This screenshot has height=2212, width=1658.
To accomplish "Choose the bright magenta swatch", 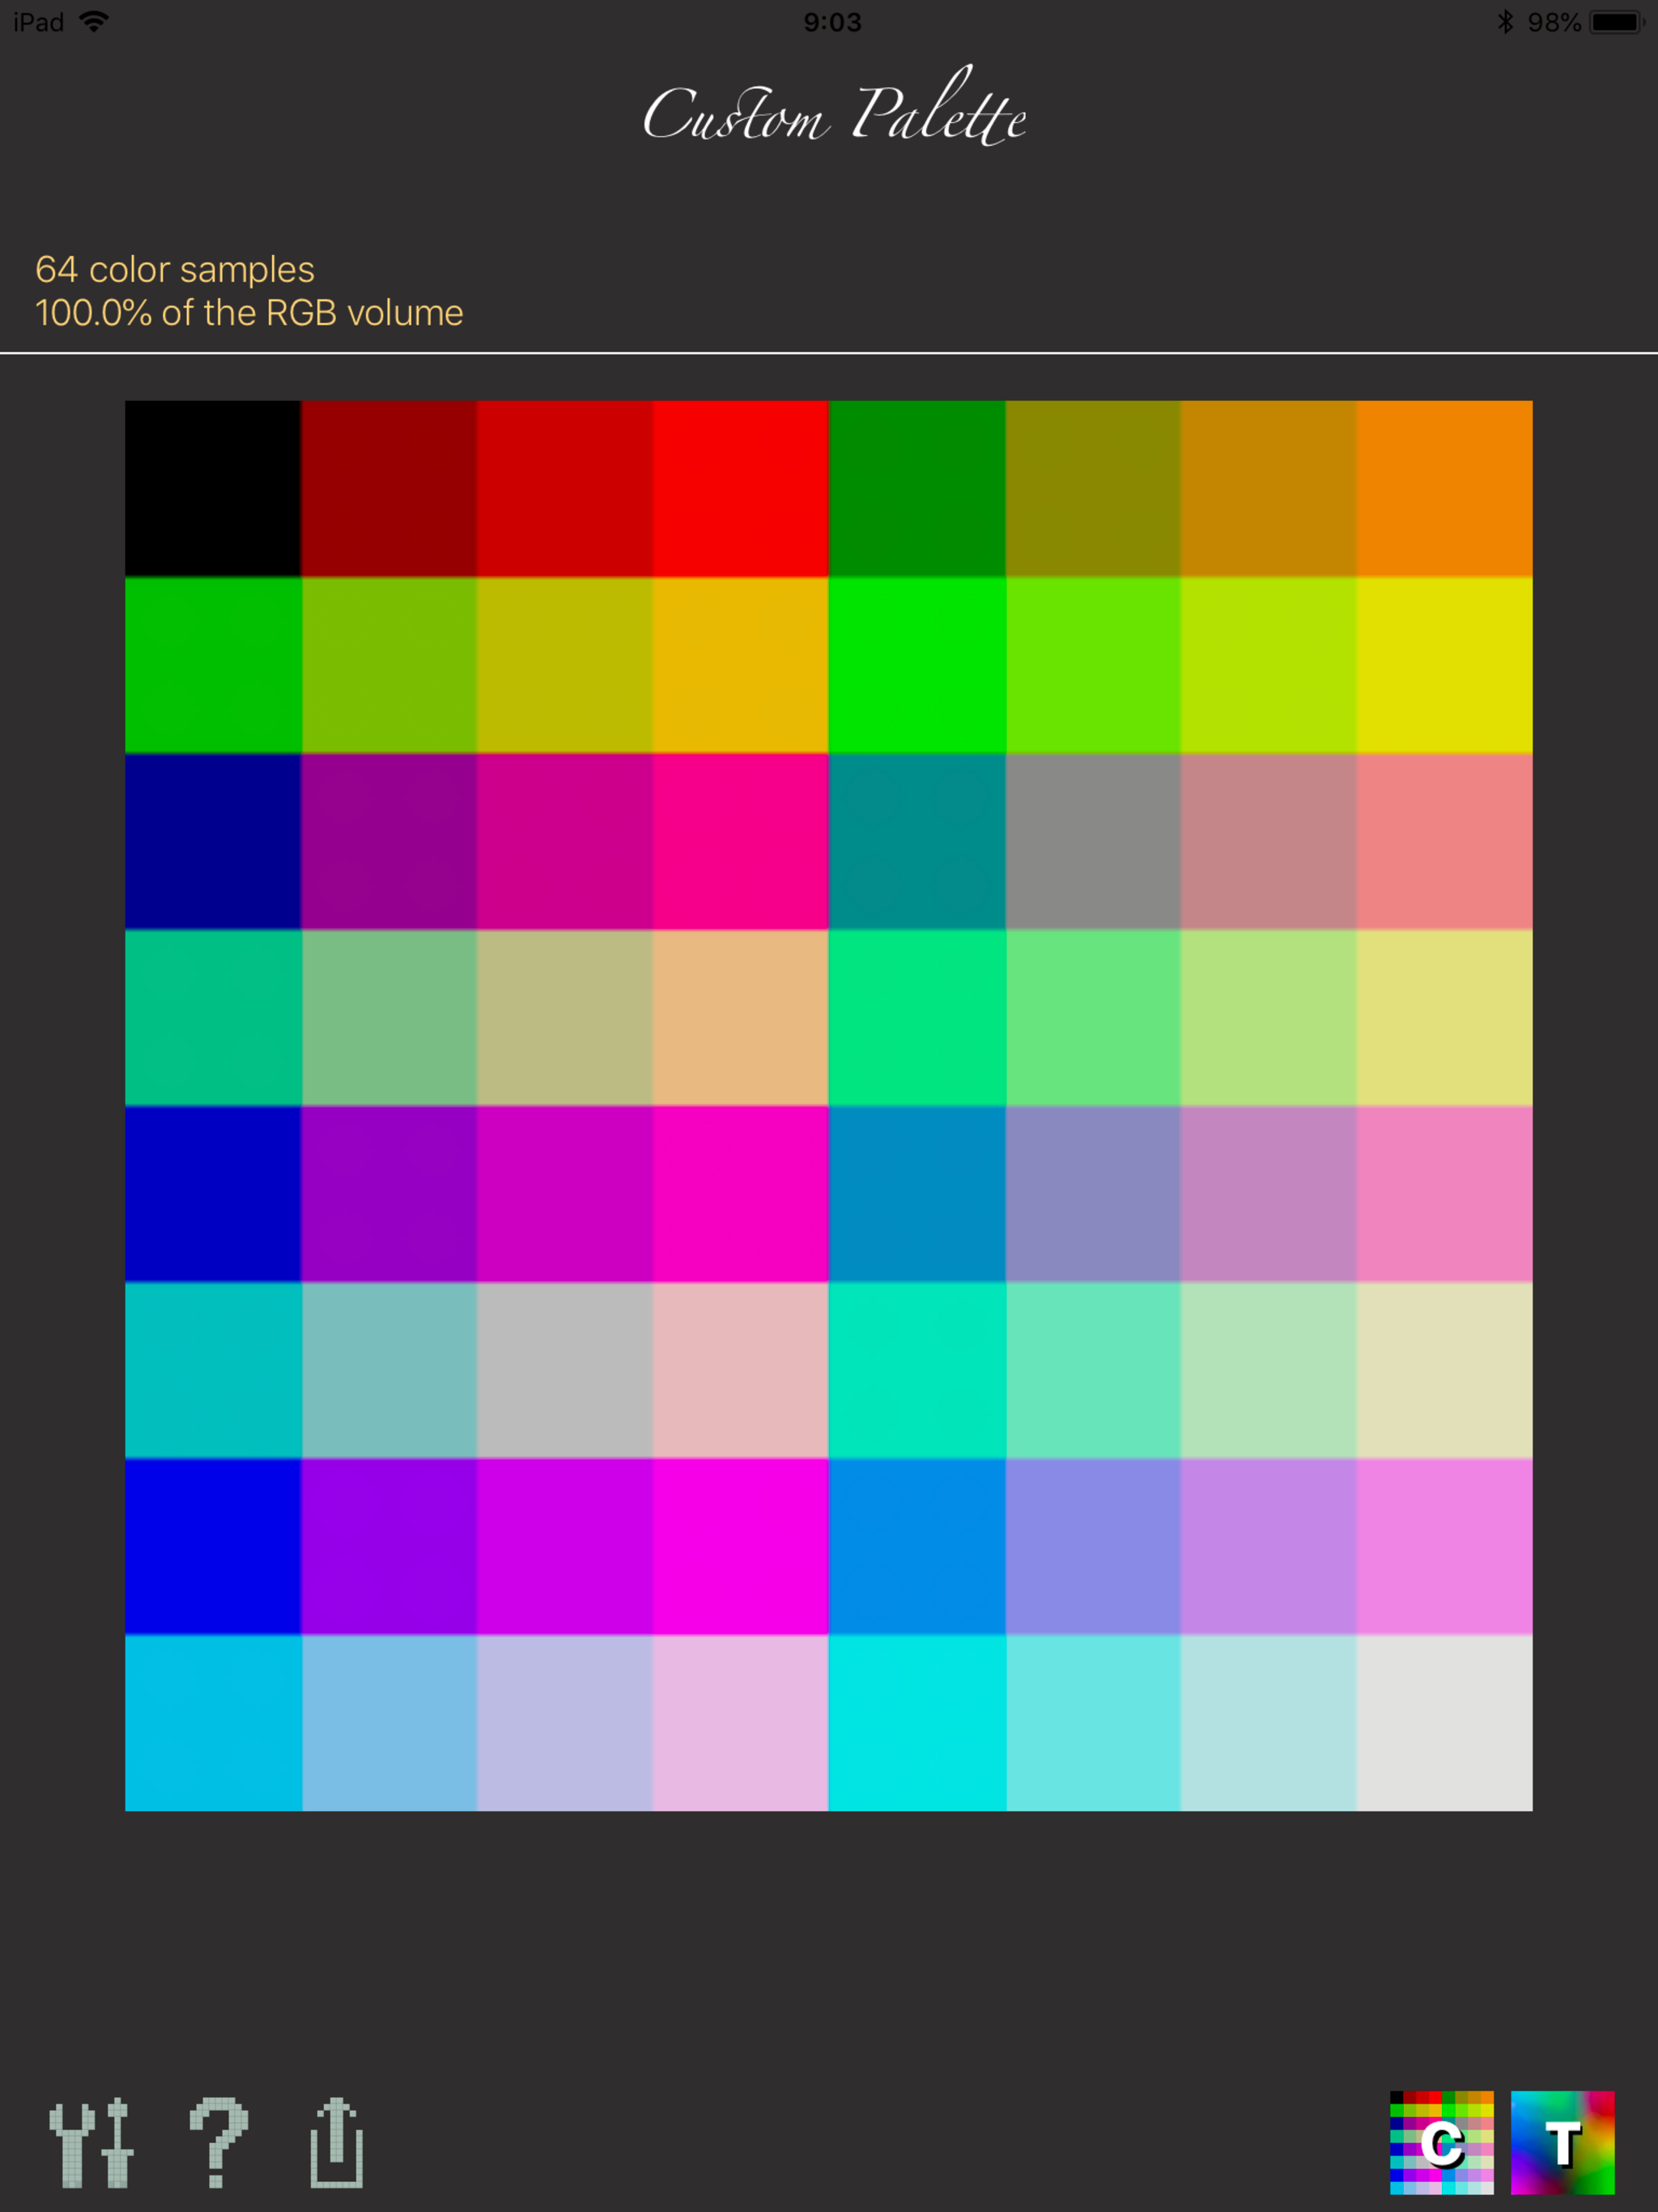I will click(740, 1546).
